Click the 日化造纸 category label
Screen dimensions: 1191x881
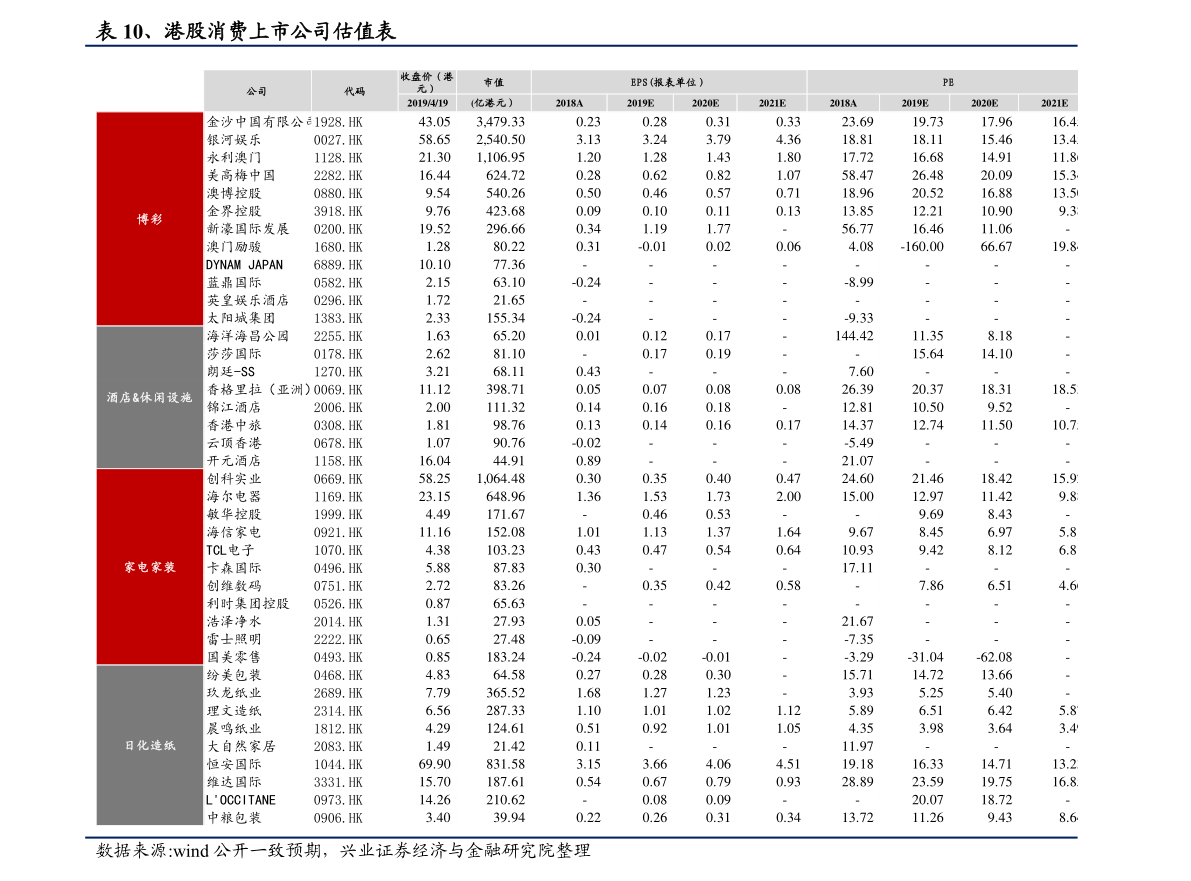(x=149, y=744)
